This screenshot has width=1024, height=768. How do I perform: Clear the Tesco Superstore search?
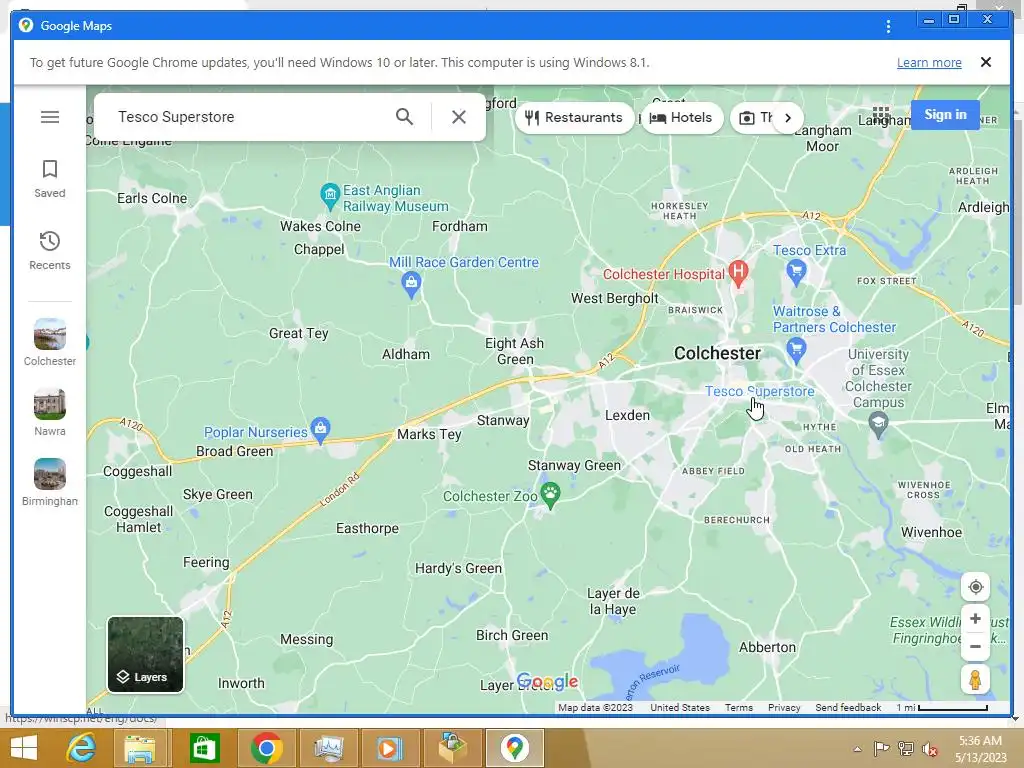[x=459, y=117]
